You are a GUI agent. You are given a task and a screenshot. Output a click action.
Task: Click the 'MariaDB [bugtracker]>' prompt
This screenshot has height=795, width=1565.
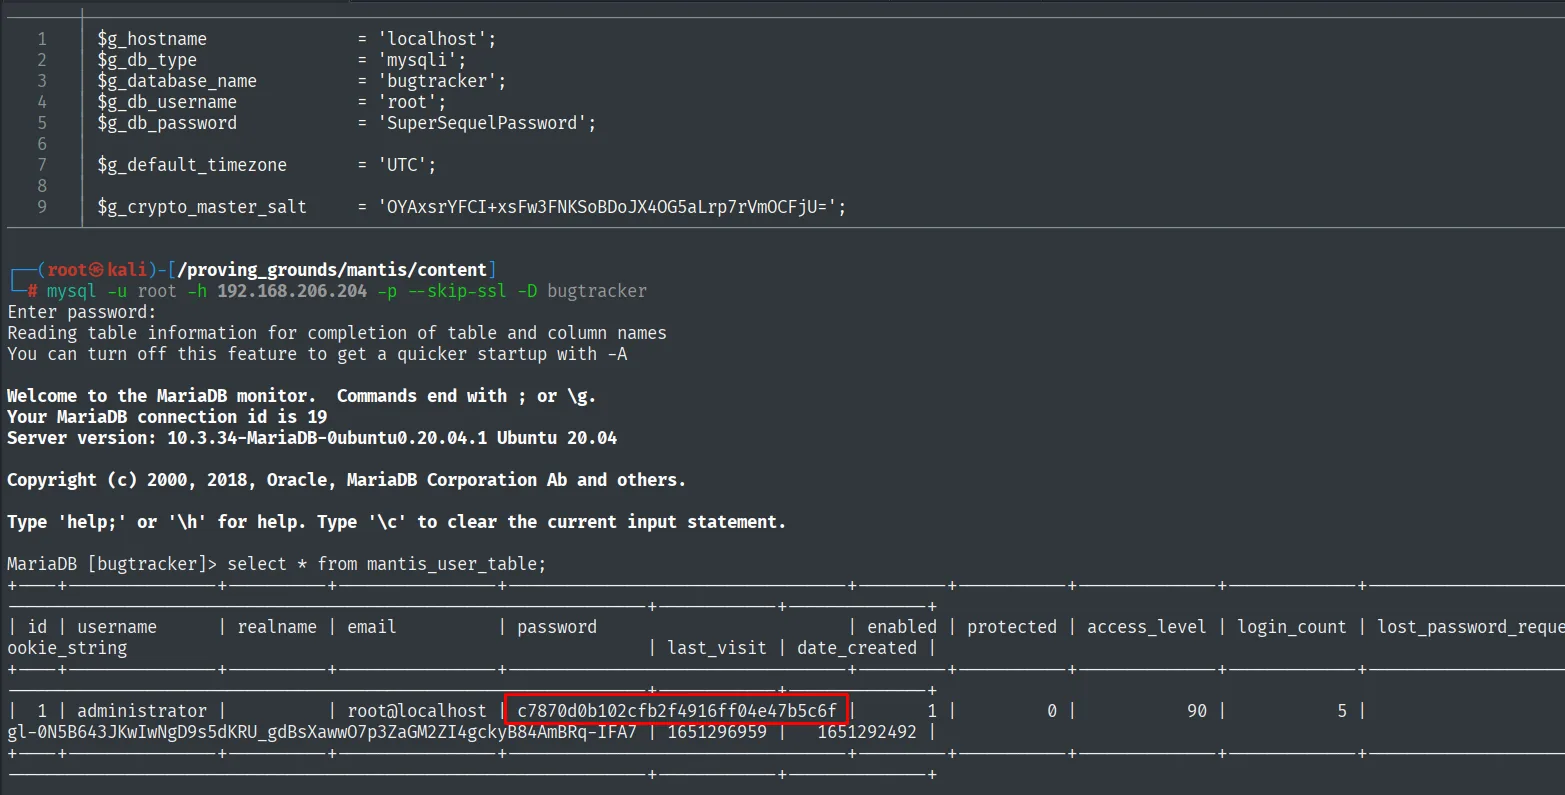click(112, 564)
